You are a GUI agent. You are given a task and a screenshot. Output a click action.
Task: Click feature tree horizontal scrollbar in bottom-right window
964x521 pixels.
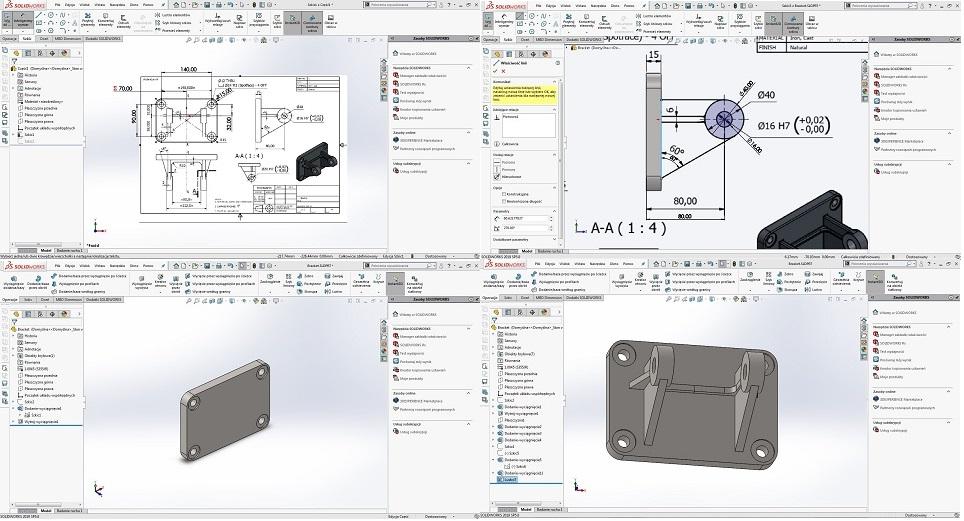pos(527,503)
